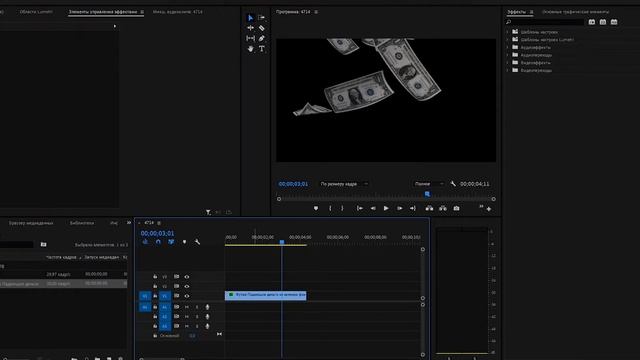The height and width of the screenshot is (360, 640).
Task: Expand the Аудиоэффекты folder
Action: 508,47
